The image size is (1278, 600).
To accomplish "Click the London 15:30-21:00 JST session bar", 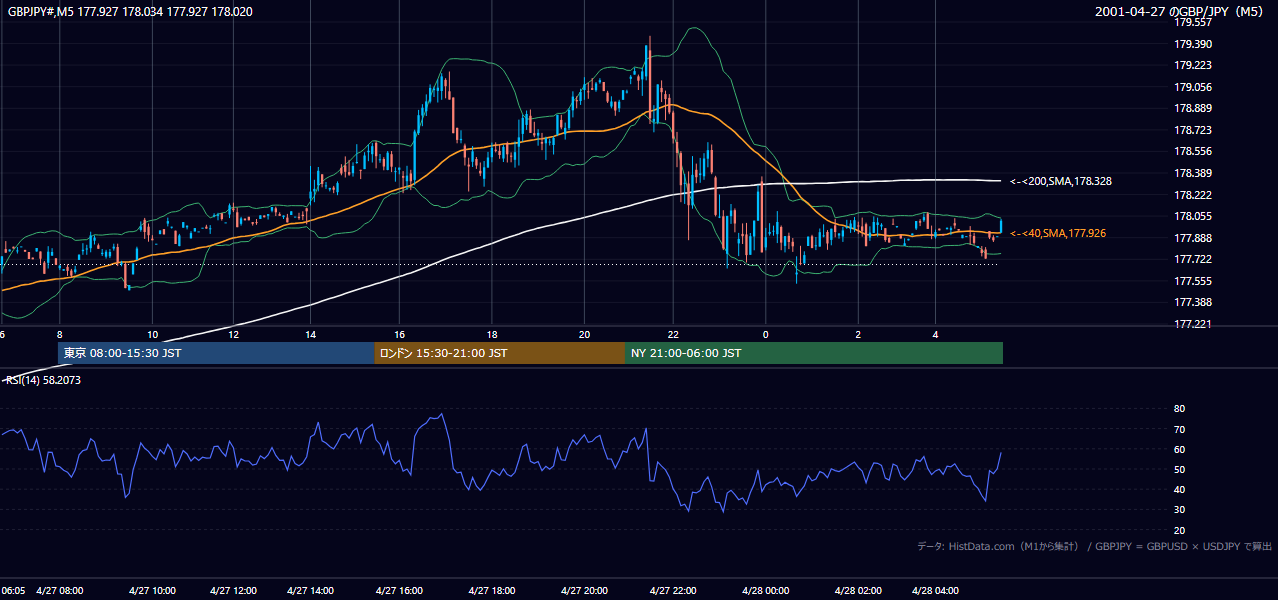I will tap(500, 353).
